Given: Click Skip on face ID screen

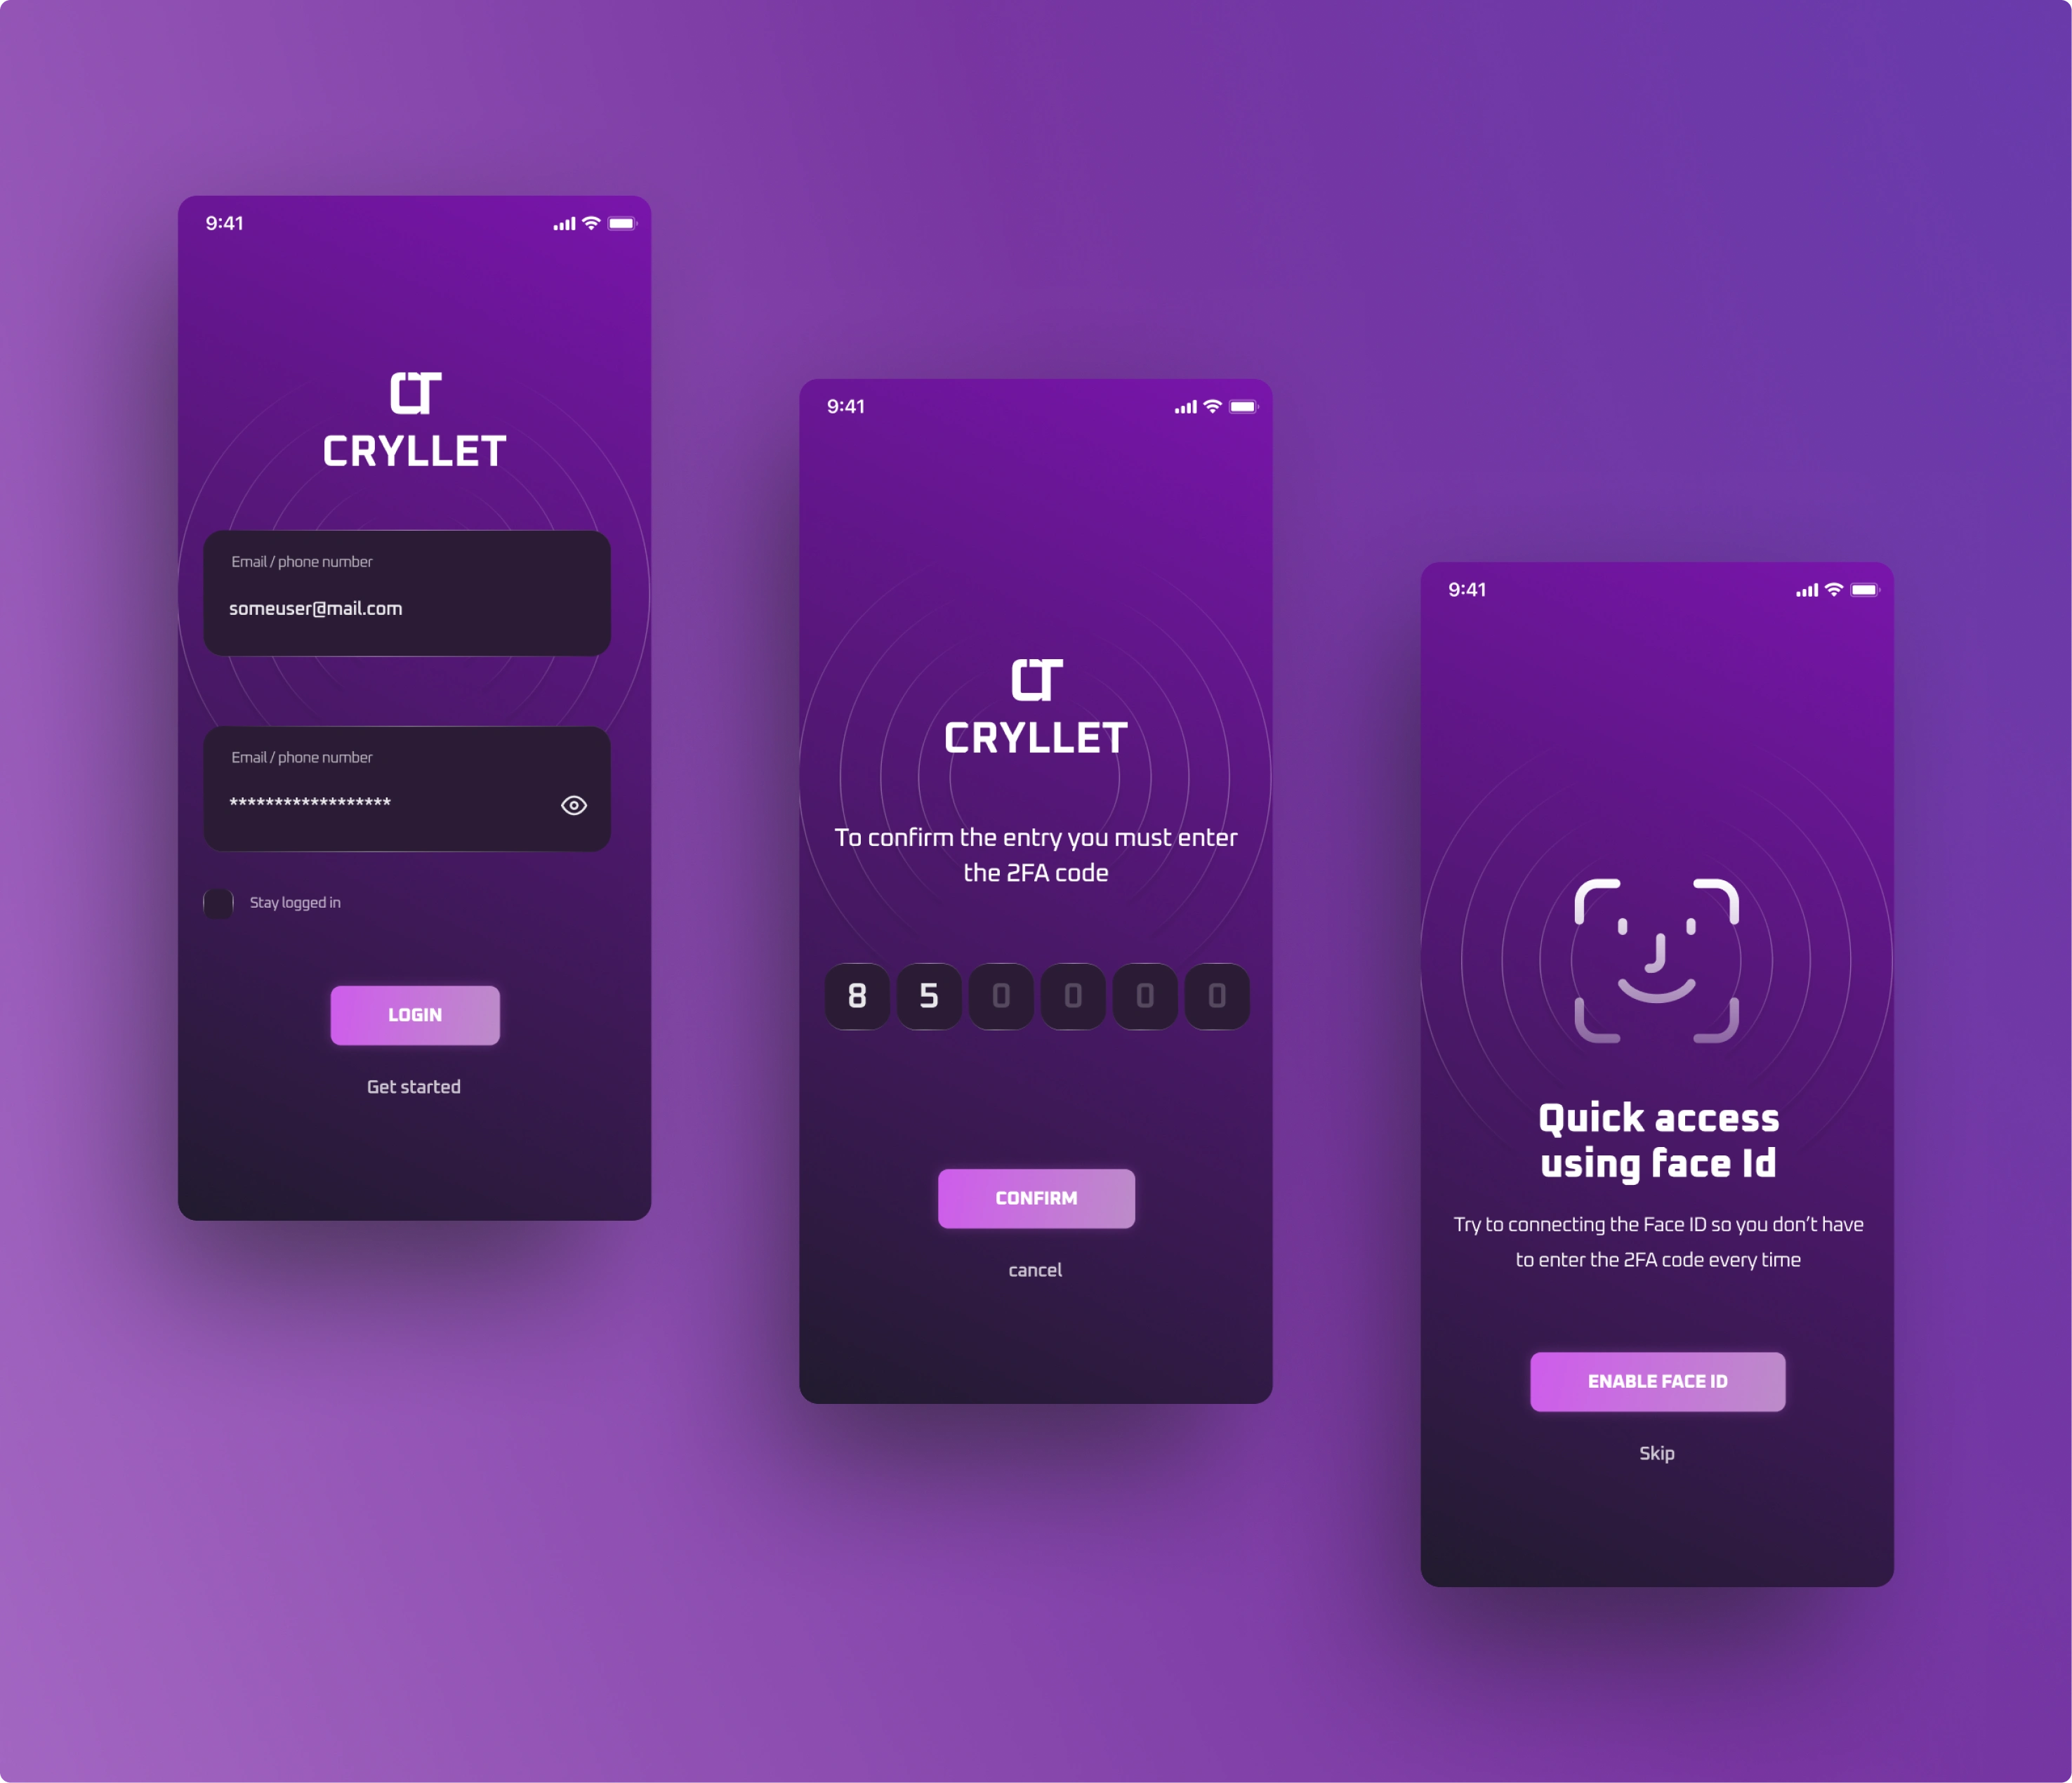Looking at the screenshot, I should coord(1658,1452).
